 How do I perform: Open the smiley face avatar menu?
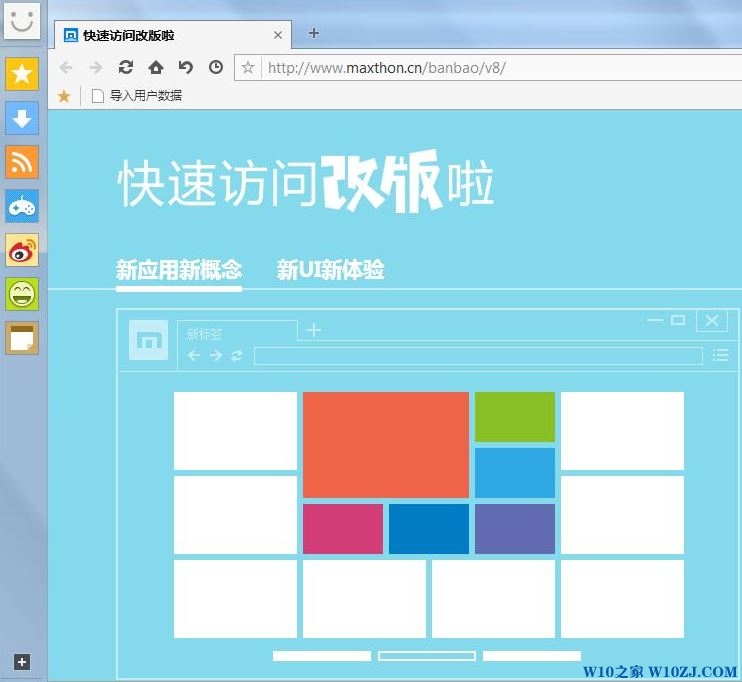tap(21, 20)
